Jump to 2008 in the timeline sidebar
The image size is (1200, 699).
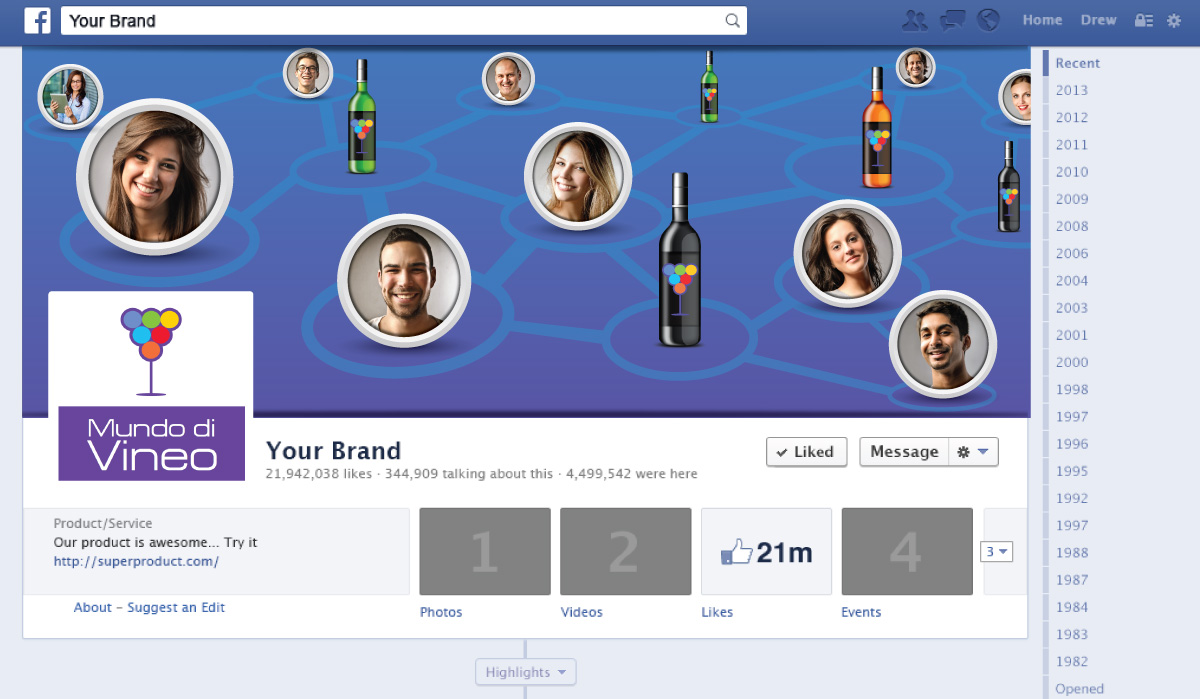pos(1070,226)
